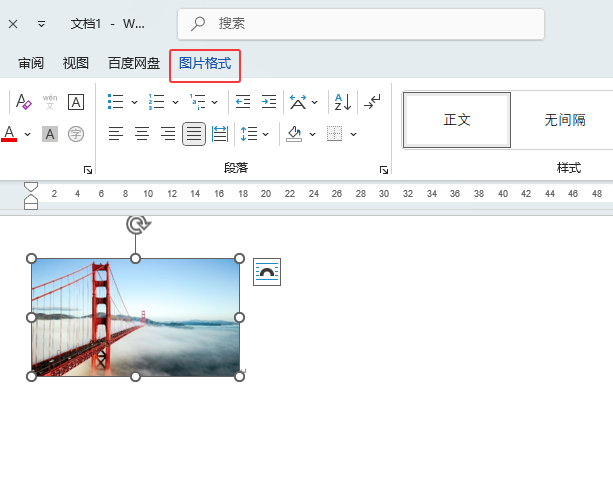Click the Asian Layout icon
The height and width of the screenshot is (483, 613).
point(298,102)
